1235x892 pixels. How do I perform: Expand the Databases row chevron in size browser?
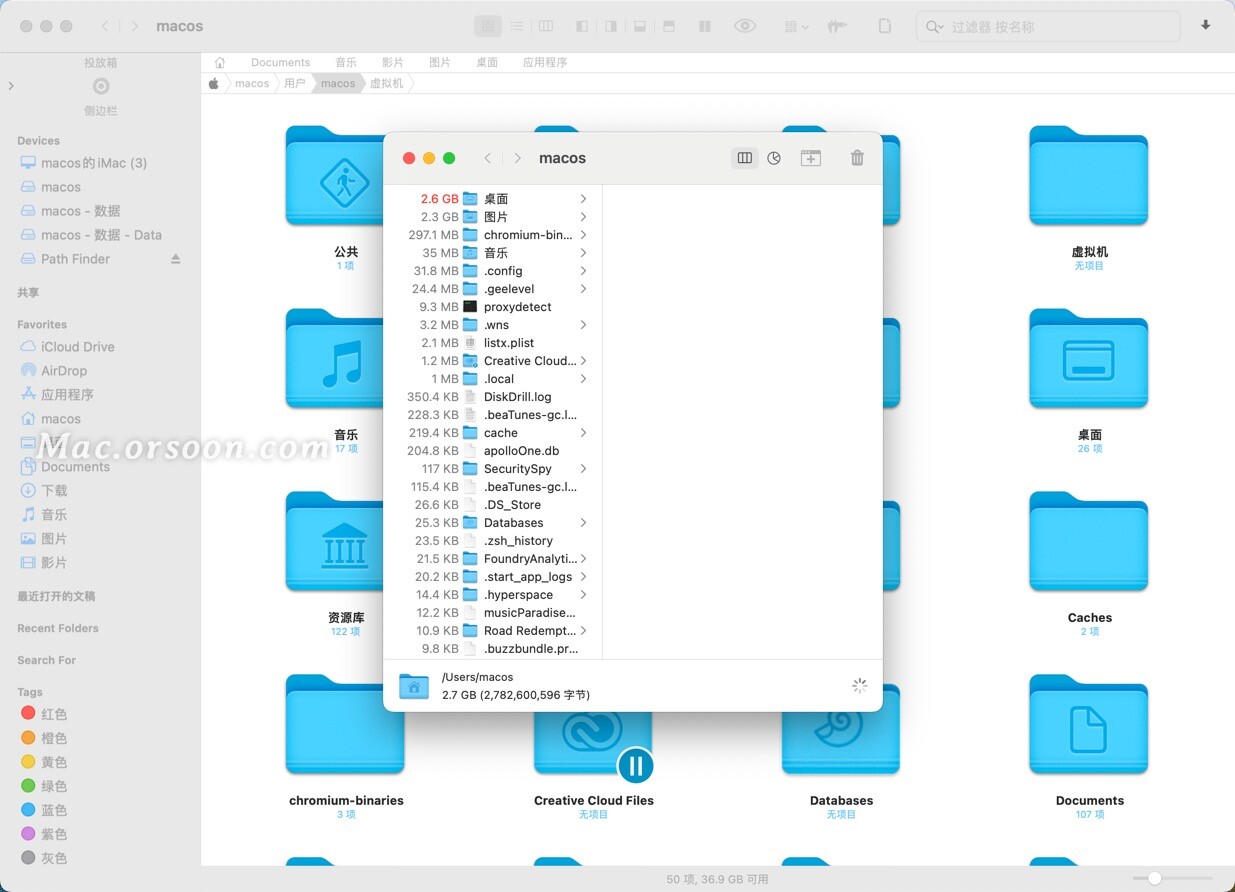click(583, 523)
